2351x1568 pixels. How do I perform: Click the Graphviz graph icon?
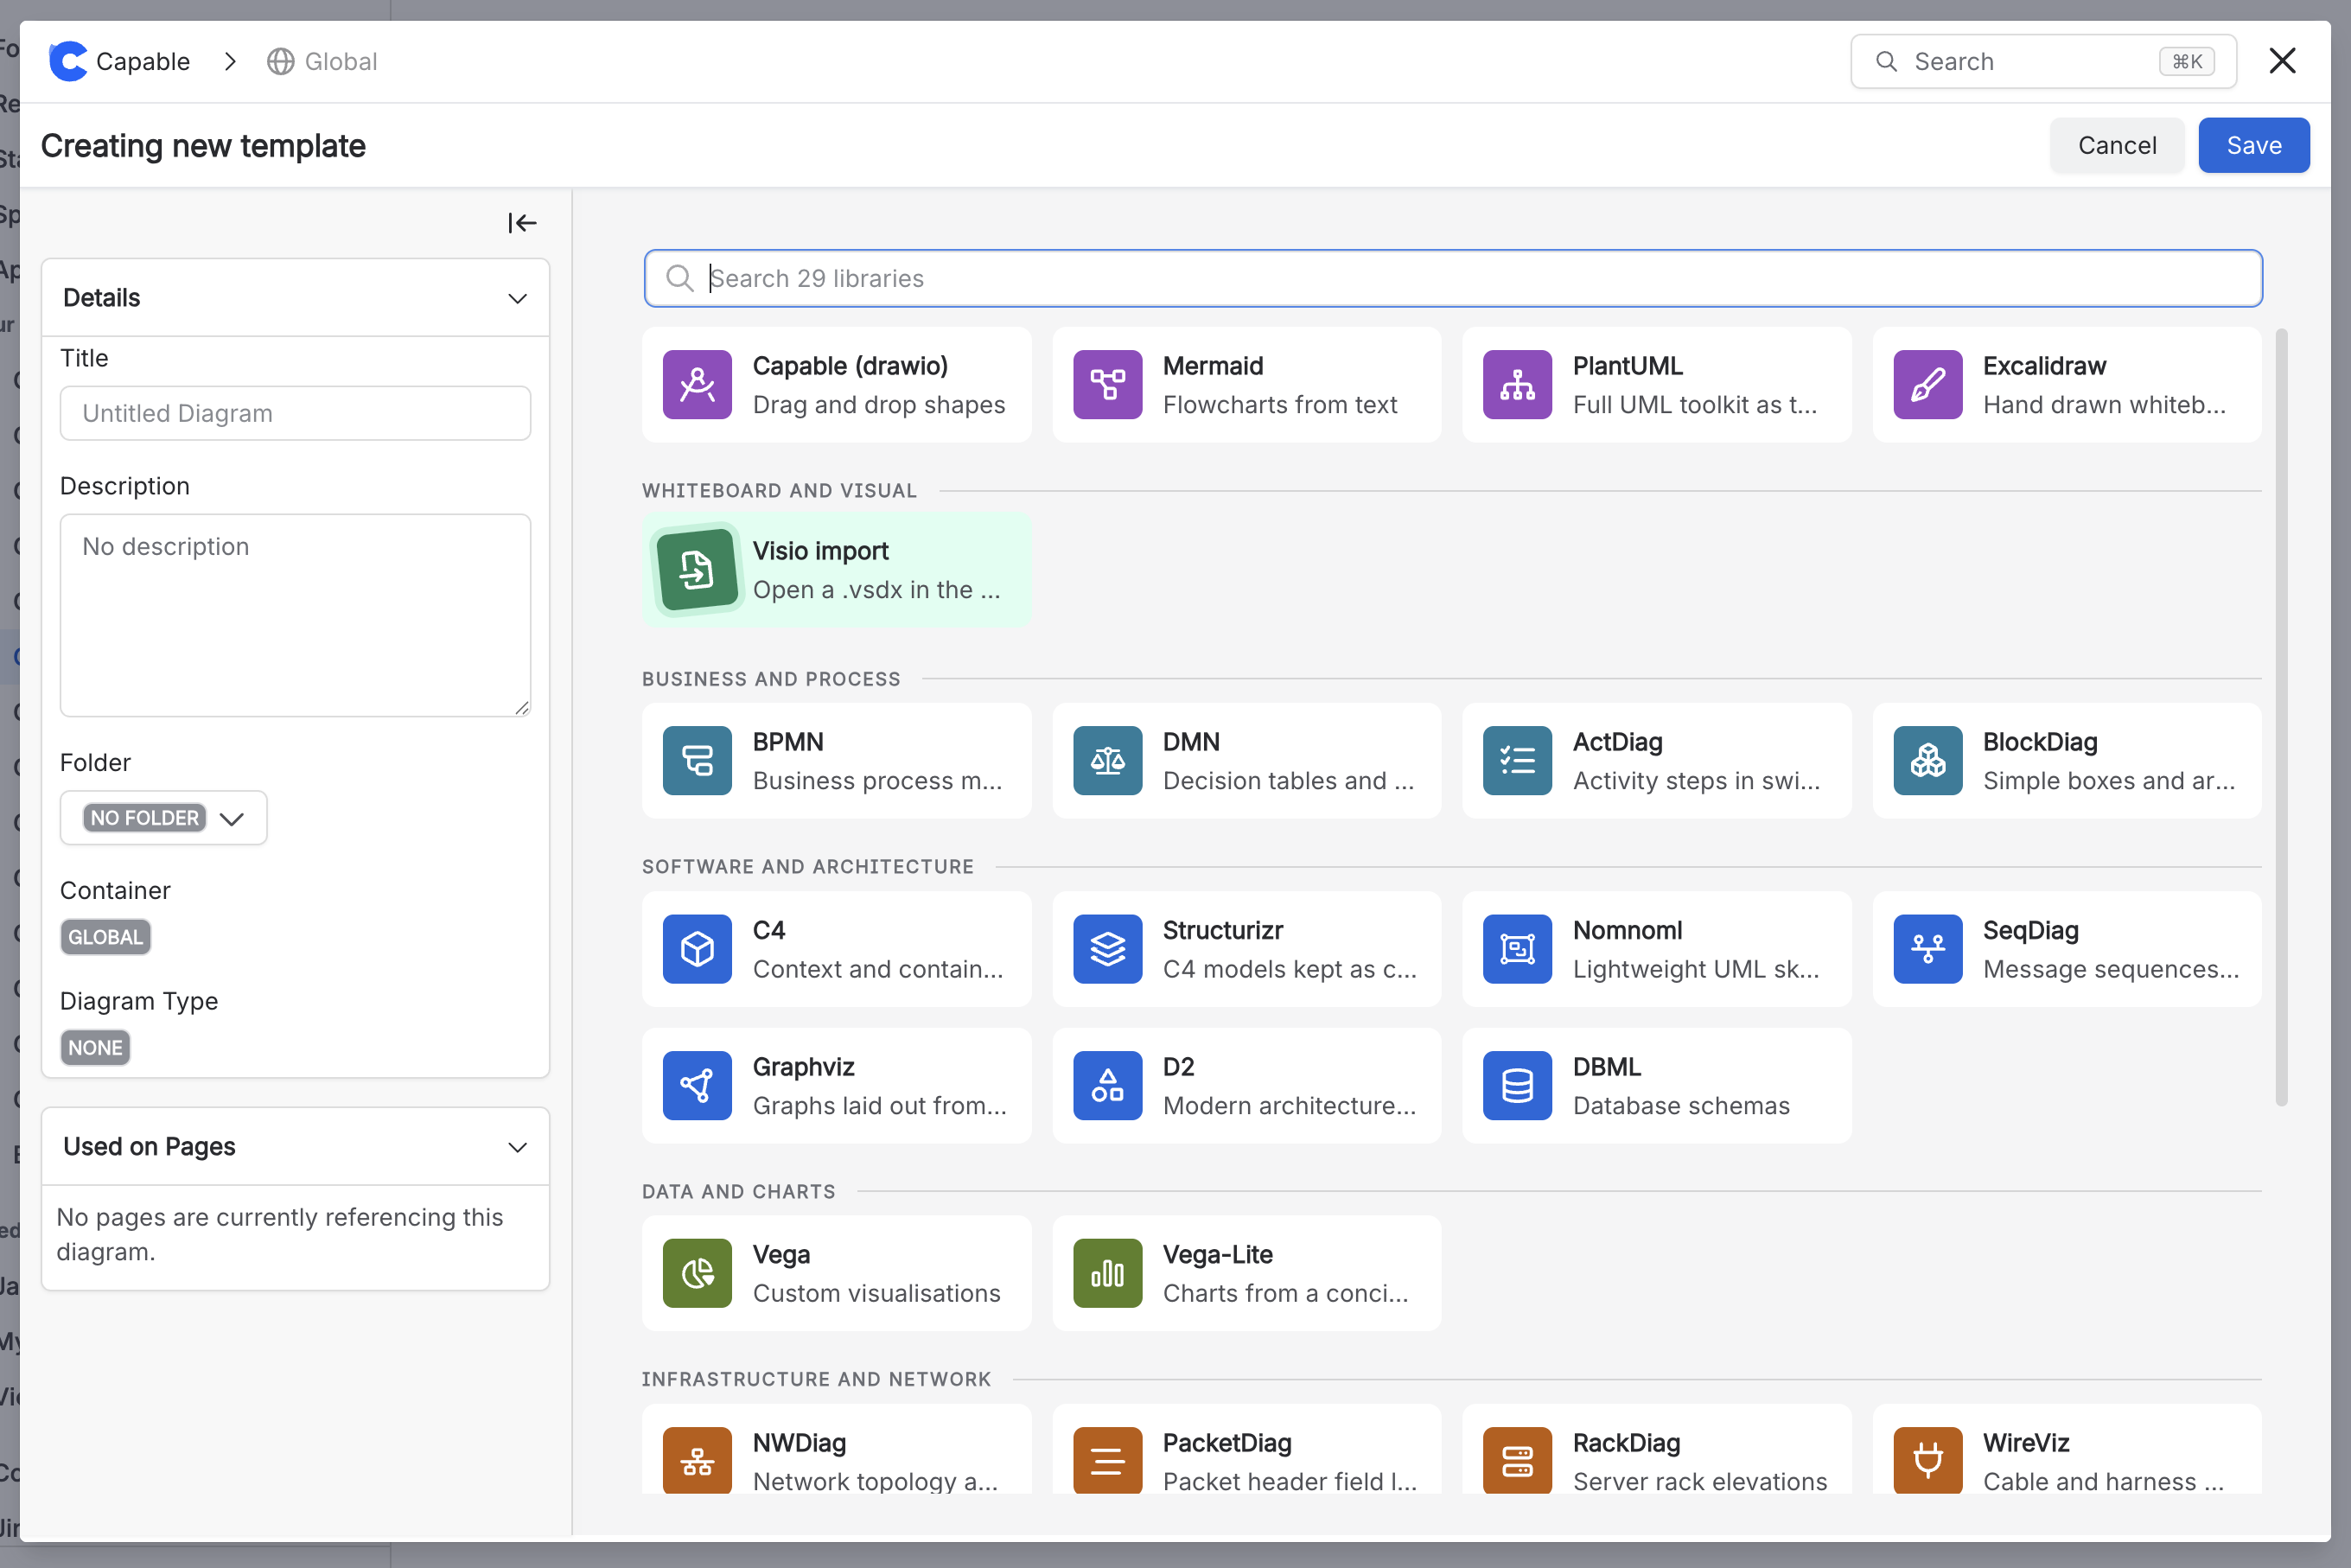point(697,1085)
